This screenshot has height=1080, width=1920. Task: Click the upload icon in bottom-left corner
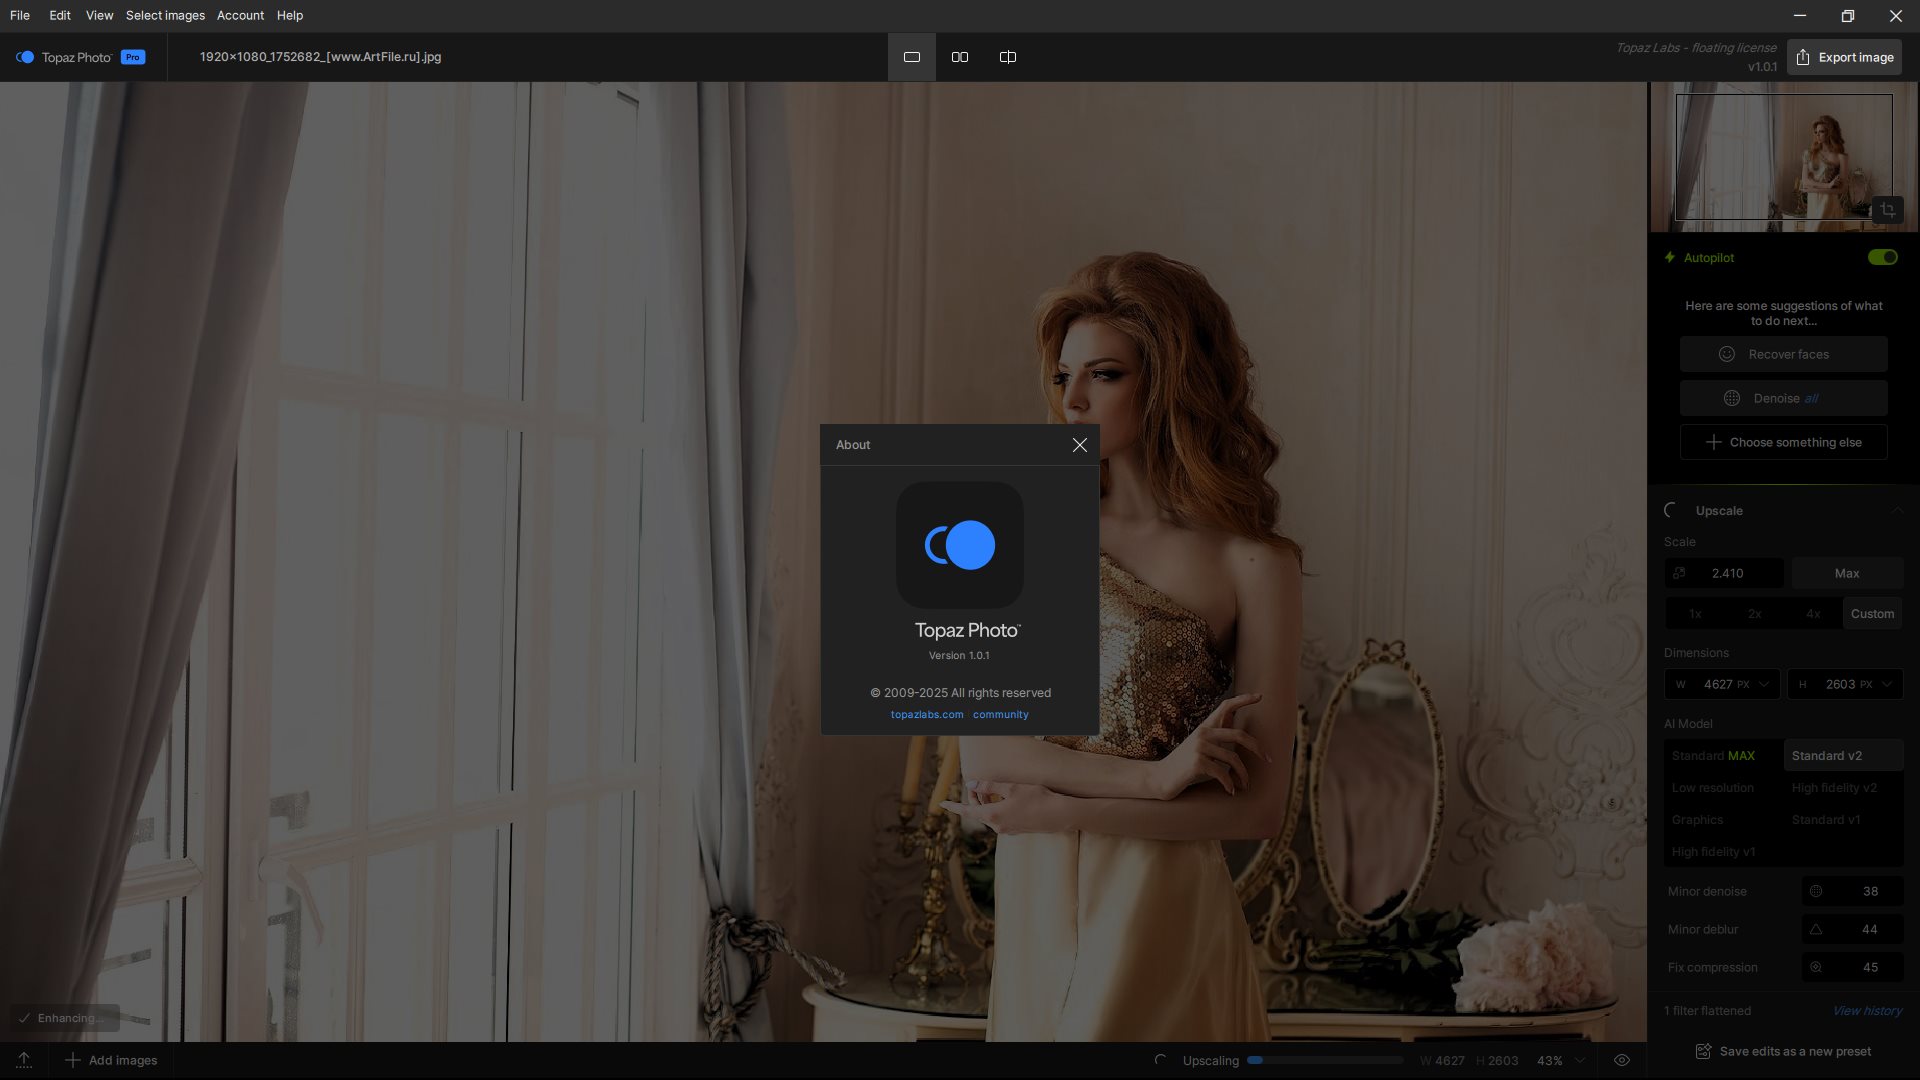[24, 1060]
